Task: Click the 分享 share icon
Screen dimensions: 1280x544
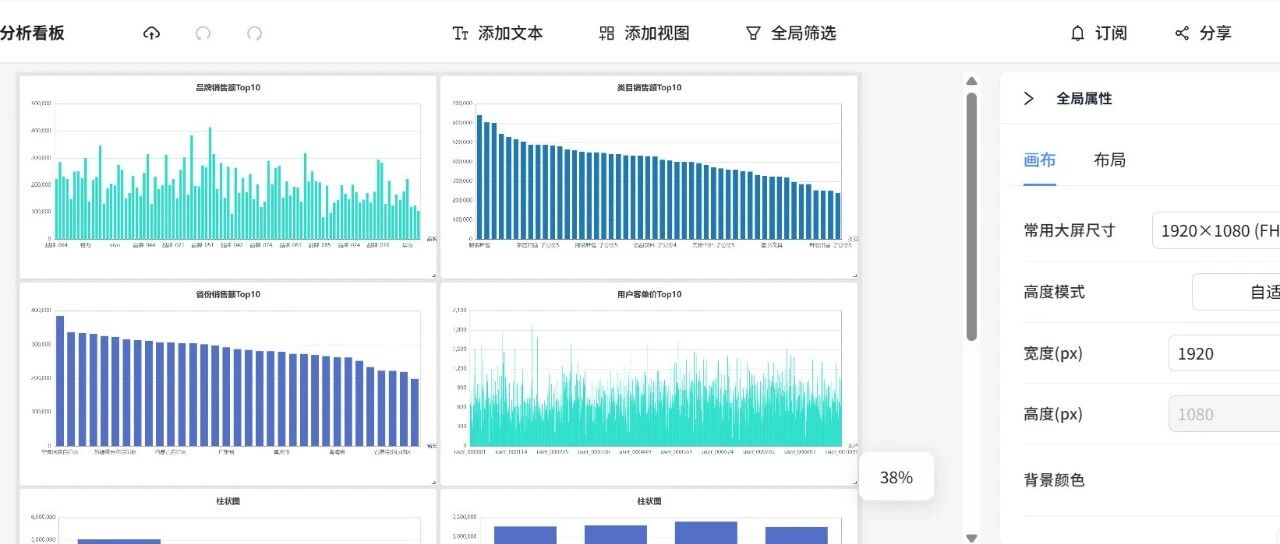Action: point(1182,33)
